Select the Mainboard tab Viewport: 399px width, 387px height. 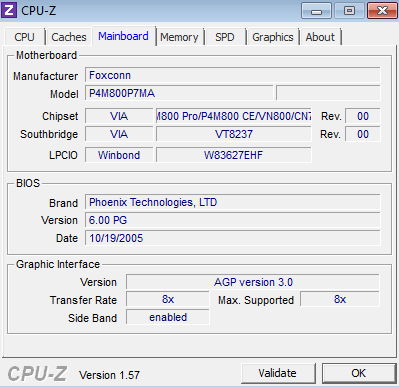click(x=123, y=36)
